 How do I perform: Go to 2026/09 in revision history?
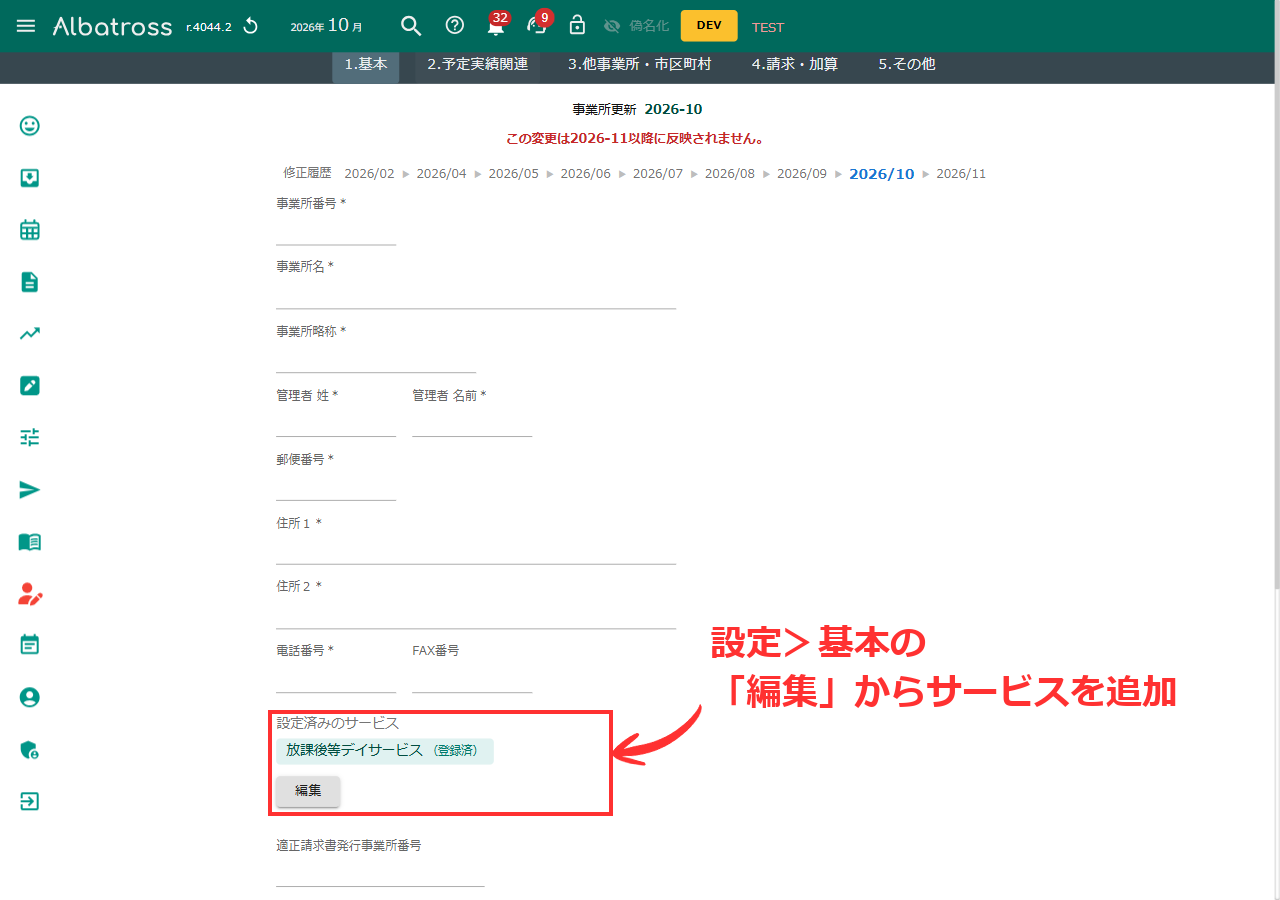802,174
